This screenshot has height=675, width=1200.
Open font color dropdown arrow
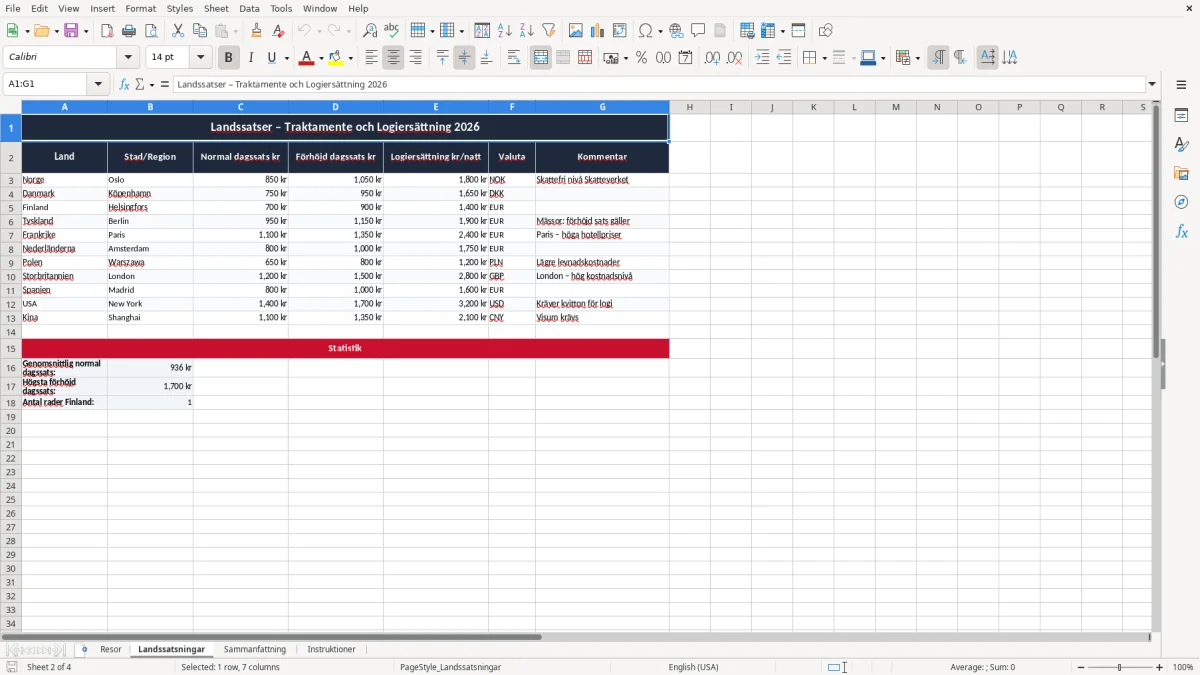point(321,58)
